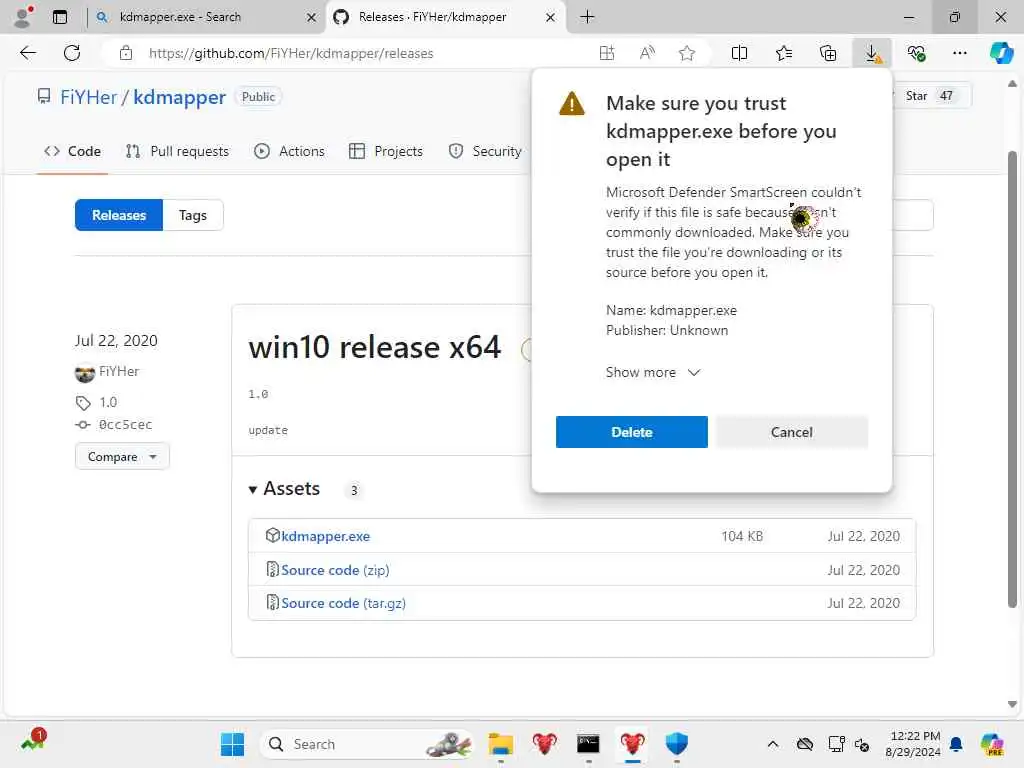Viewport: 1024px width, 768px height.
Task: Click the page vertical scrollbar
Action: tap(1012, 379)
